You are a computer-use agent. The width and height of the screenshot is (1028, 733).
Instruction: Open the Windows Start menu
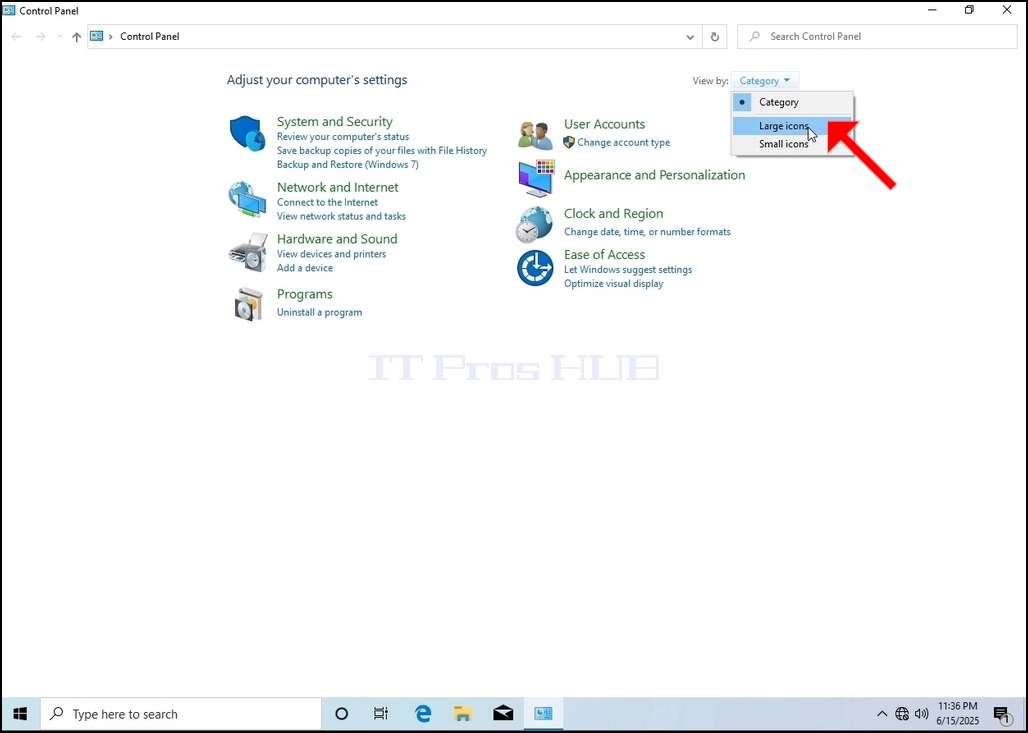[x=20, y=714]
